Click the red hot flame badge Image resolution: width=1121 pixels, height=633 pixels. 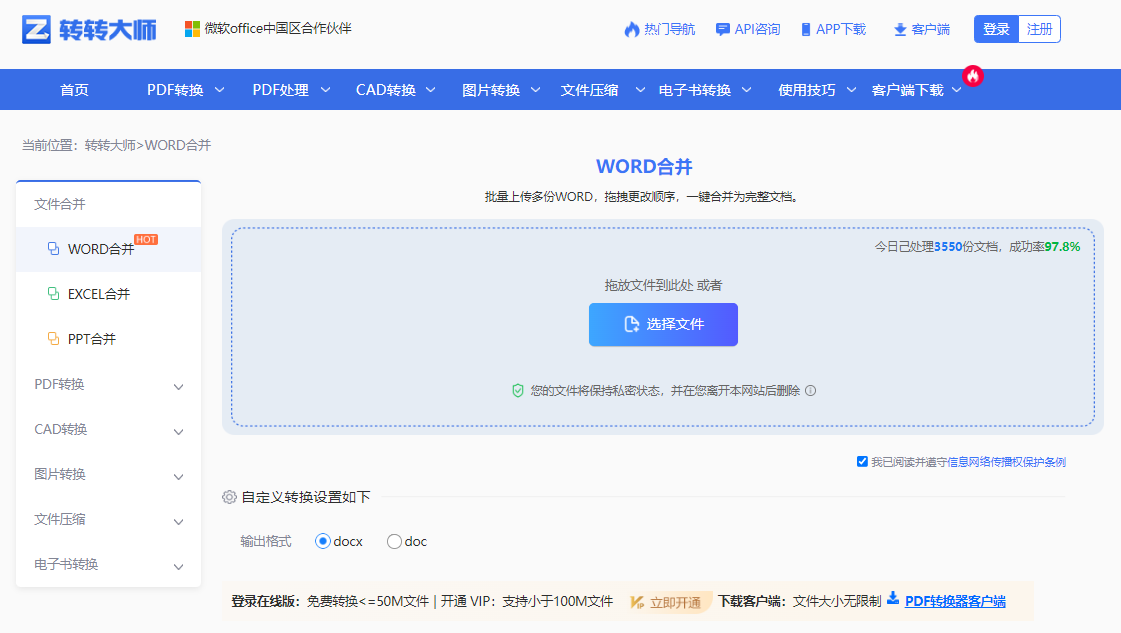coord(972,76)
